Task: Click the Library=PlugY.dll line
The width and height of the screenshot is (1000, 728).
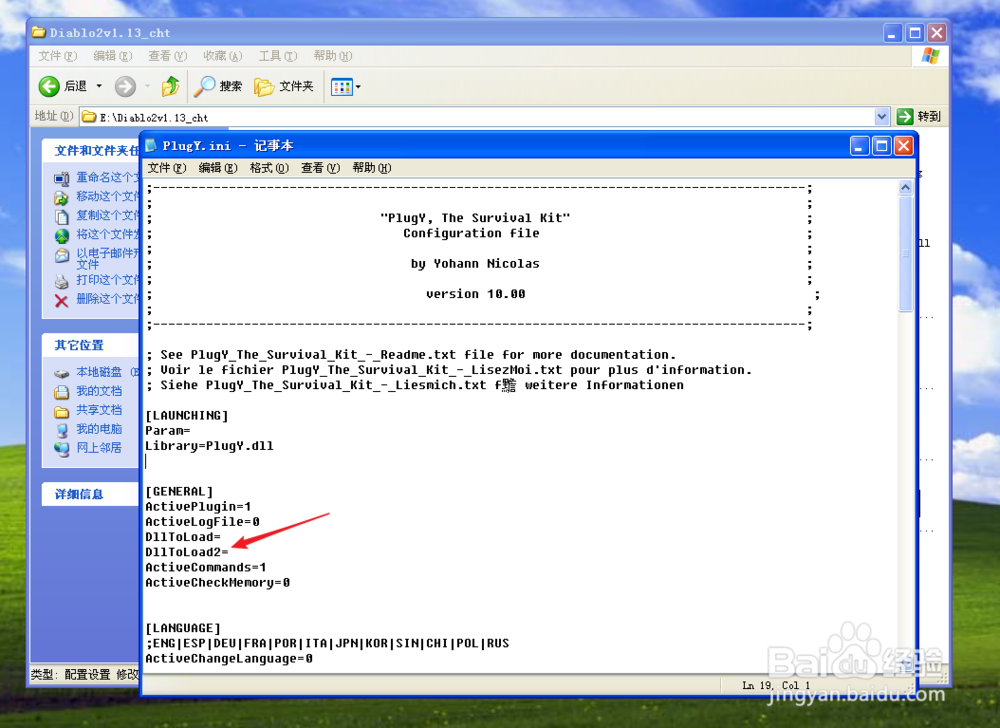Action: click(x=209, y=446)
